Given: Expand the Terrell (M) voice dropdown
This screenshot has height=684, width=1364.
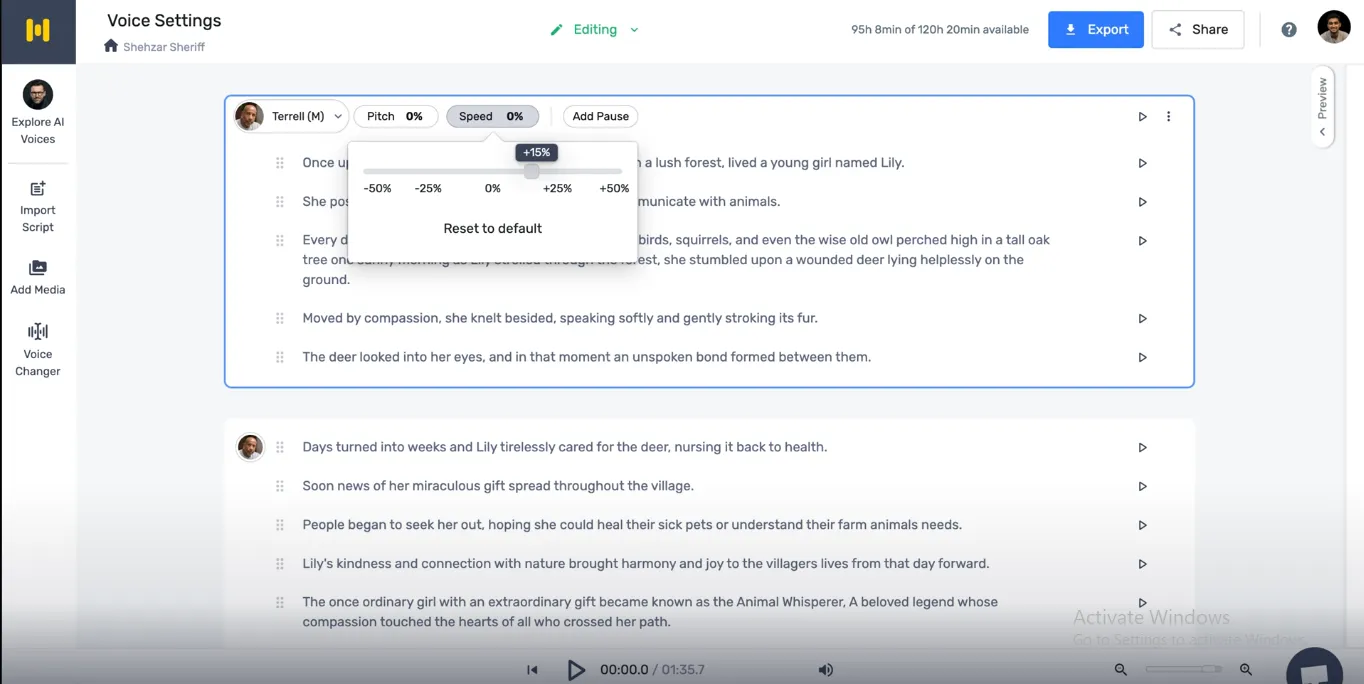Looking at the screenshot, I should point(290,117).
